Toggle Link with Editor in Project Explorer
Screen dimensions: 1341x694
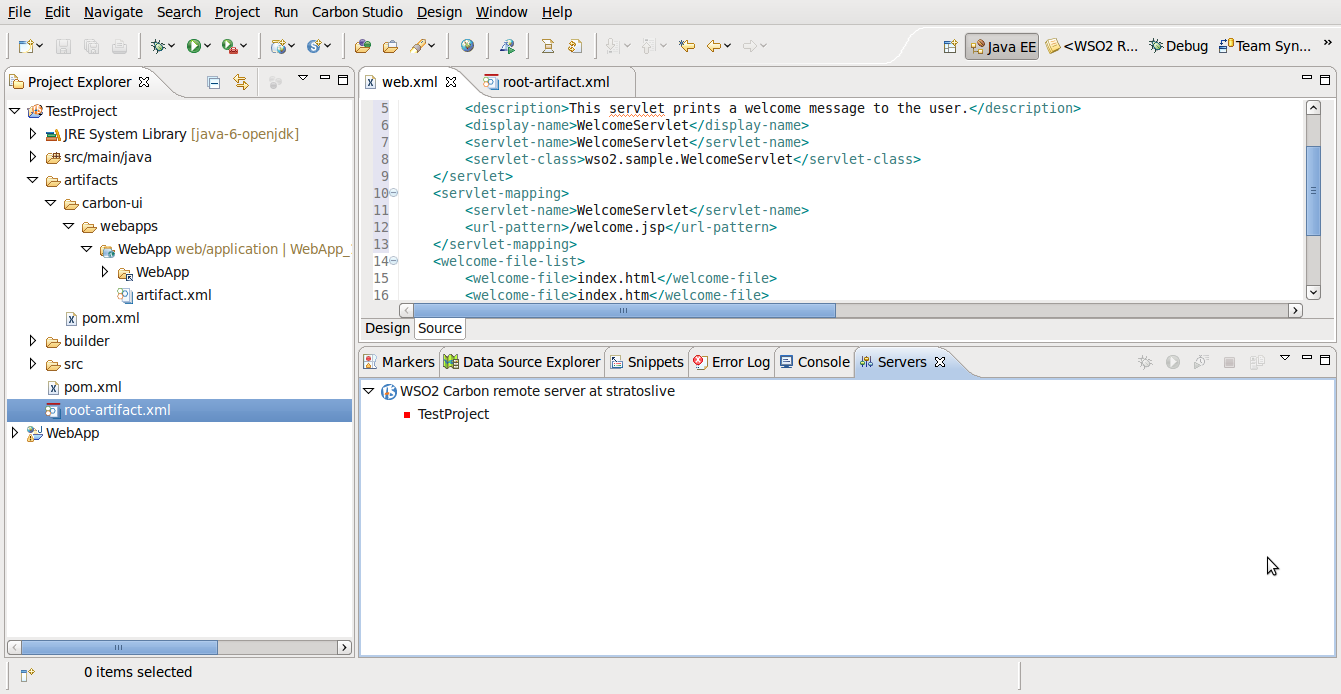[x=241, y=82]
